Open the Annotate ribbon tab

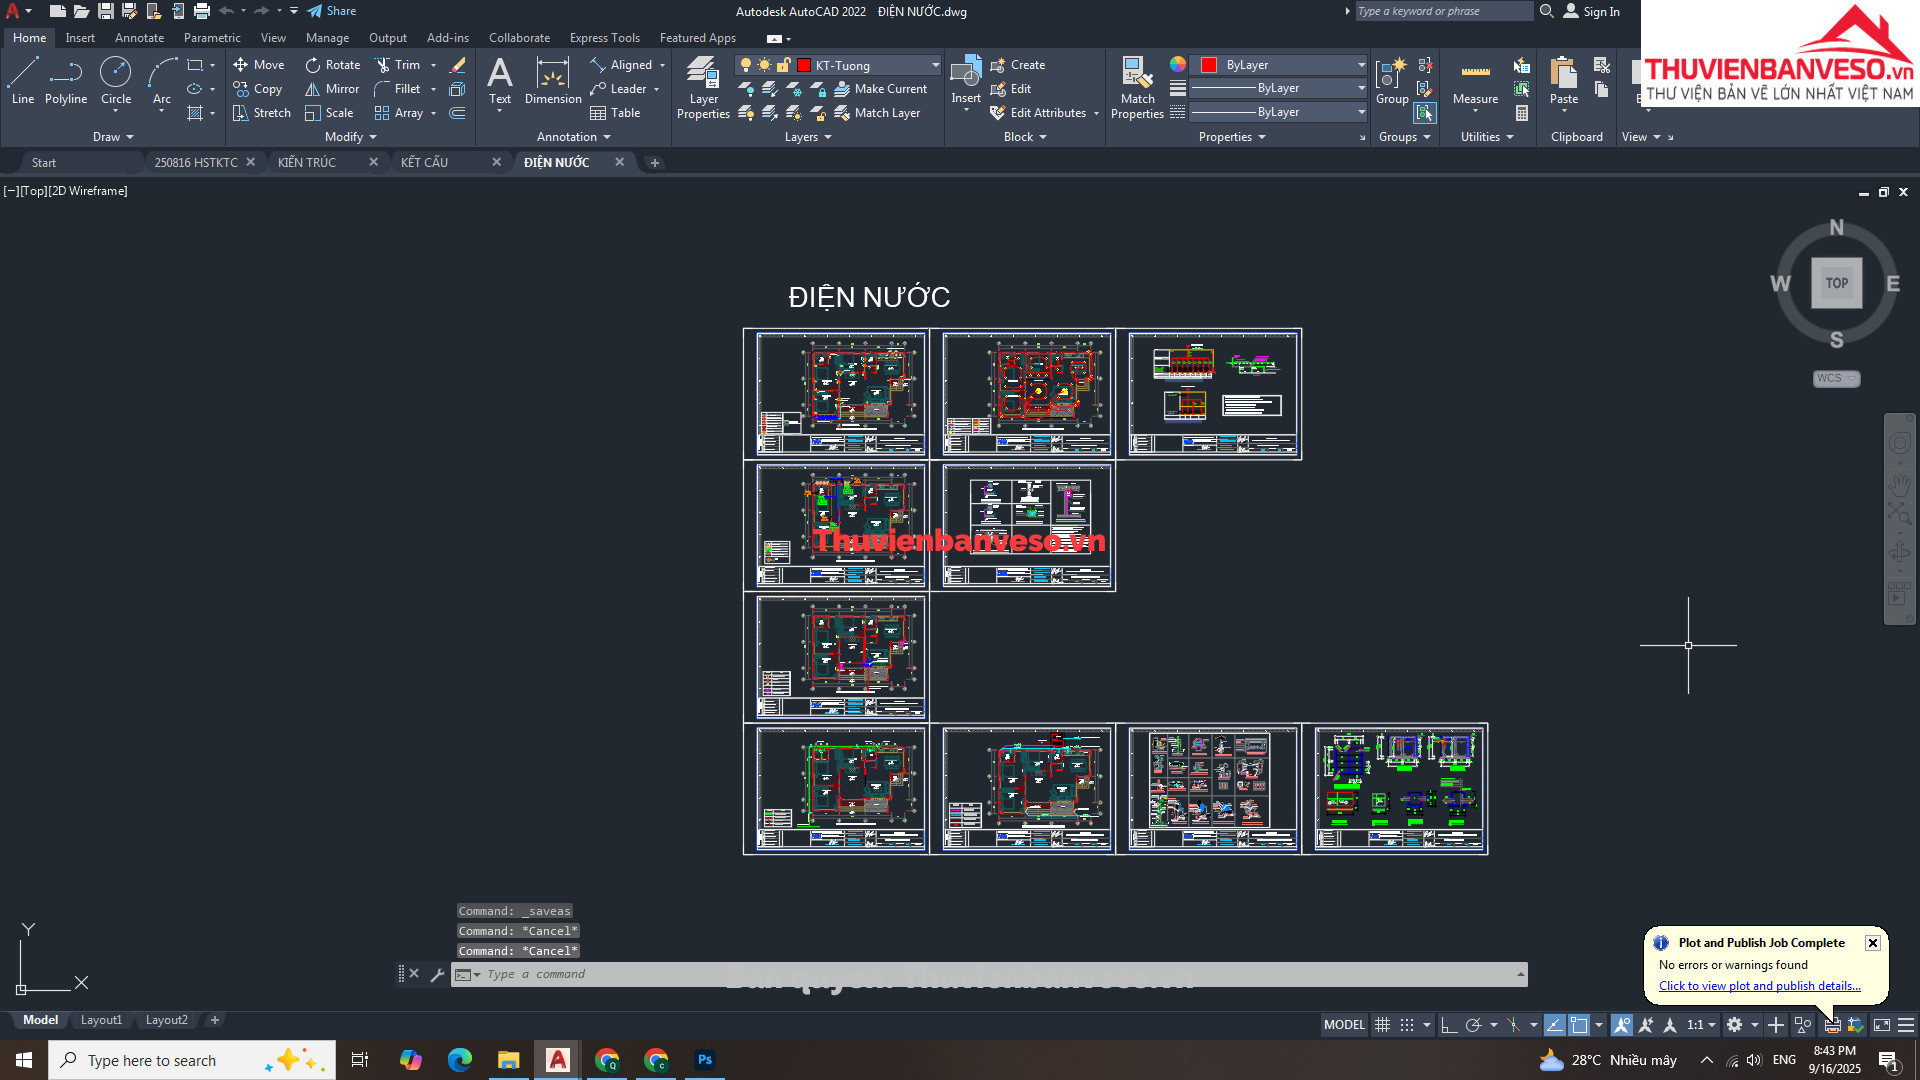139,38
